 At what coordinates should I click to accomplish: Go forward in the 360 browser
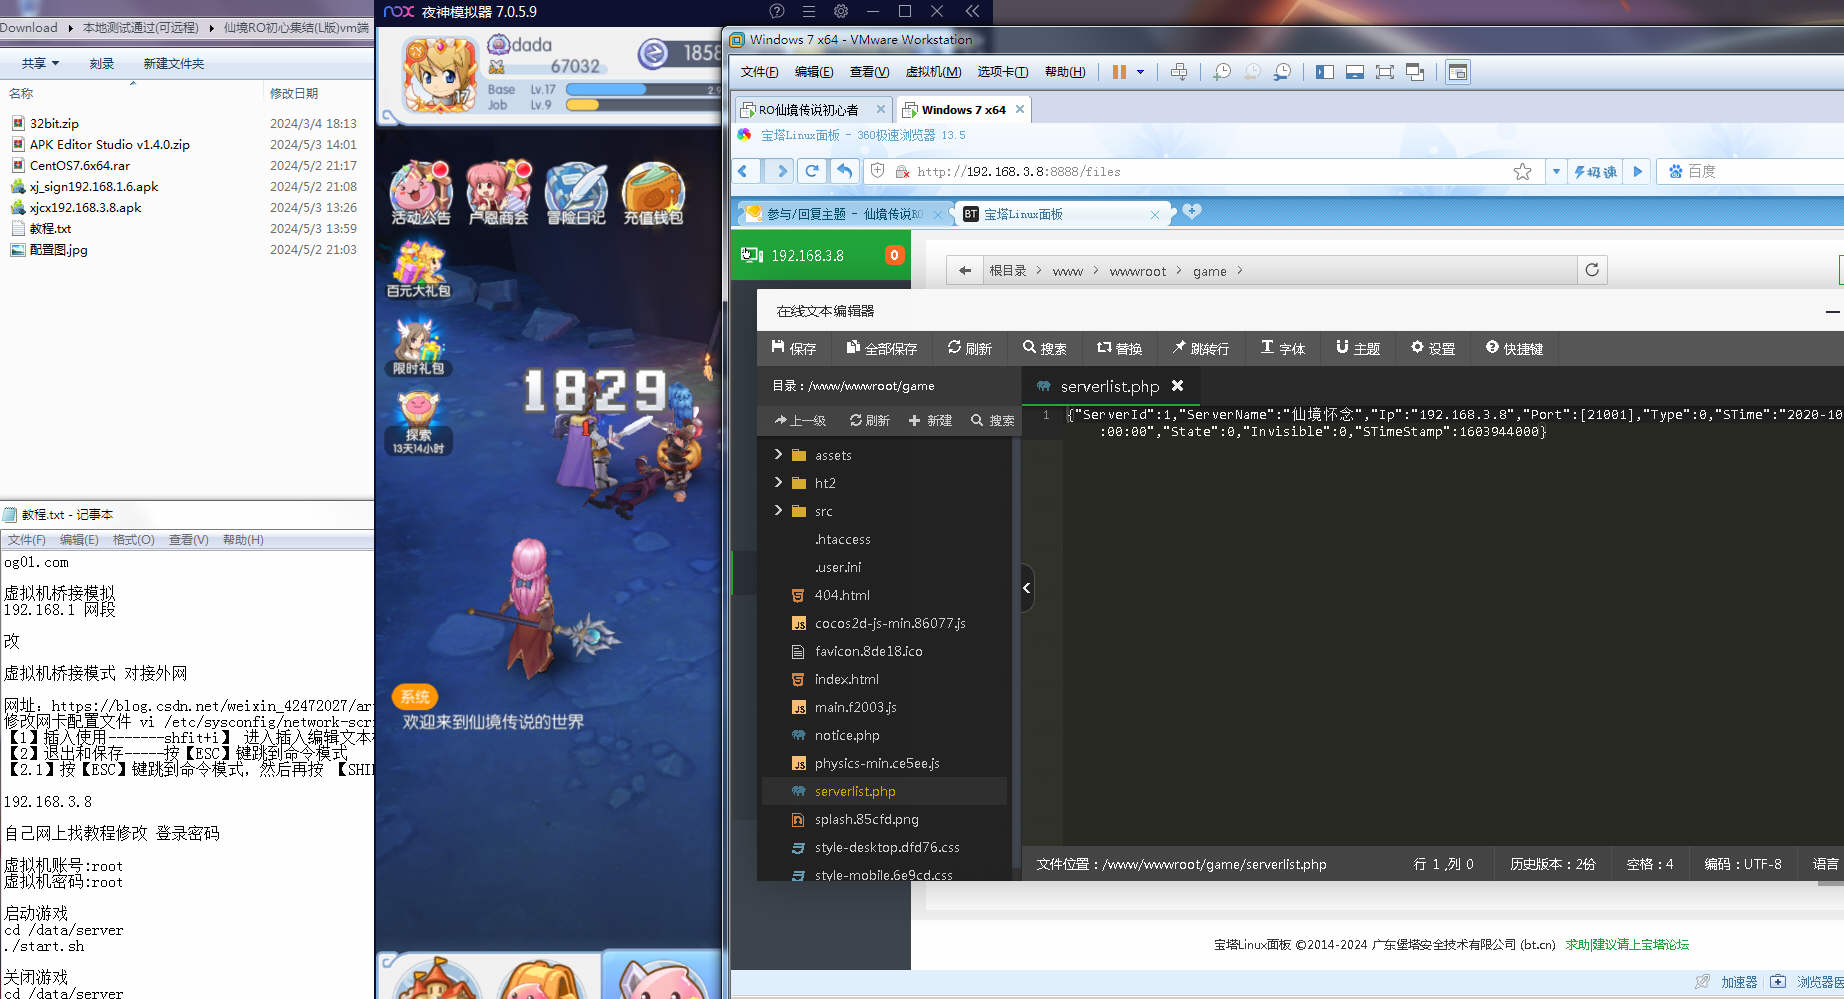(x=782, y=171)
